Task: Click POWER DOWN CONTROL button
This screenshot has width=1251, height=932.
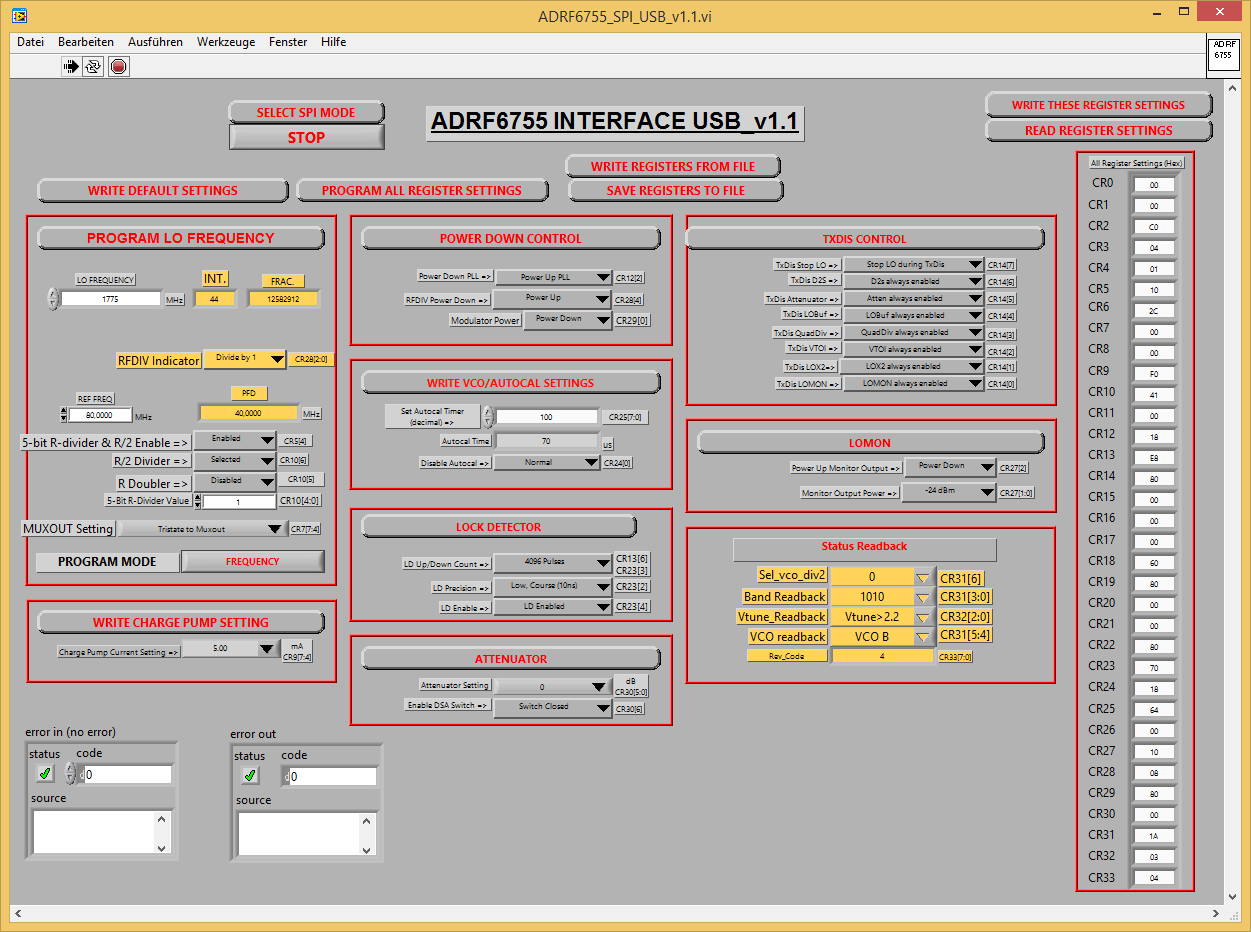Action: (510, 238)
